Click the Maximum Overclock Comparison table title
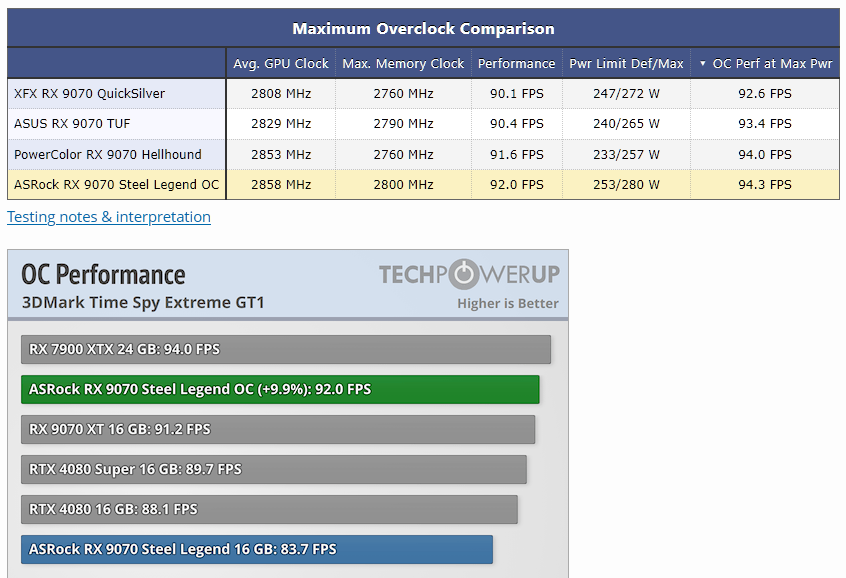 click(423, 28)
